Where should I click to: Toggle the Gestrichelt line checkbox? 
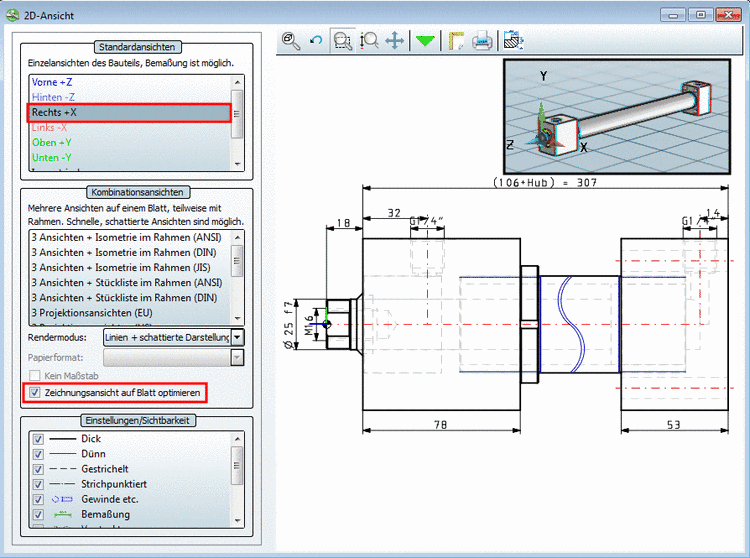[38, 469]
